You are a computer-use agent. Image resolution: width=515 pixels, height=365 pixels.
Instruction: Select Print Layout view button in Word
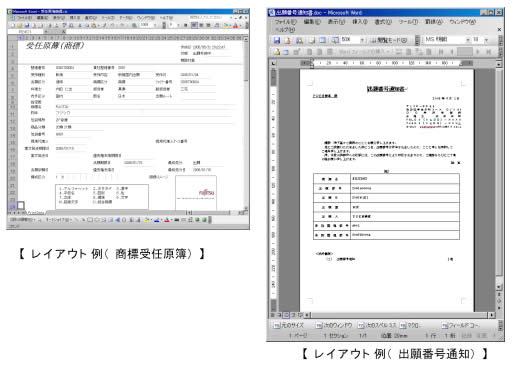286,315
